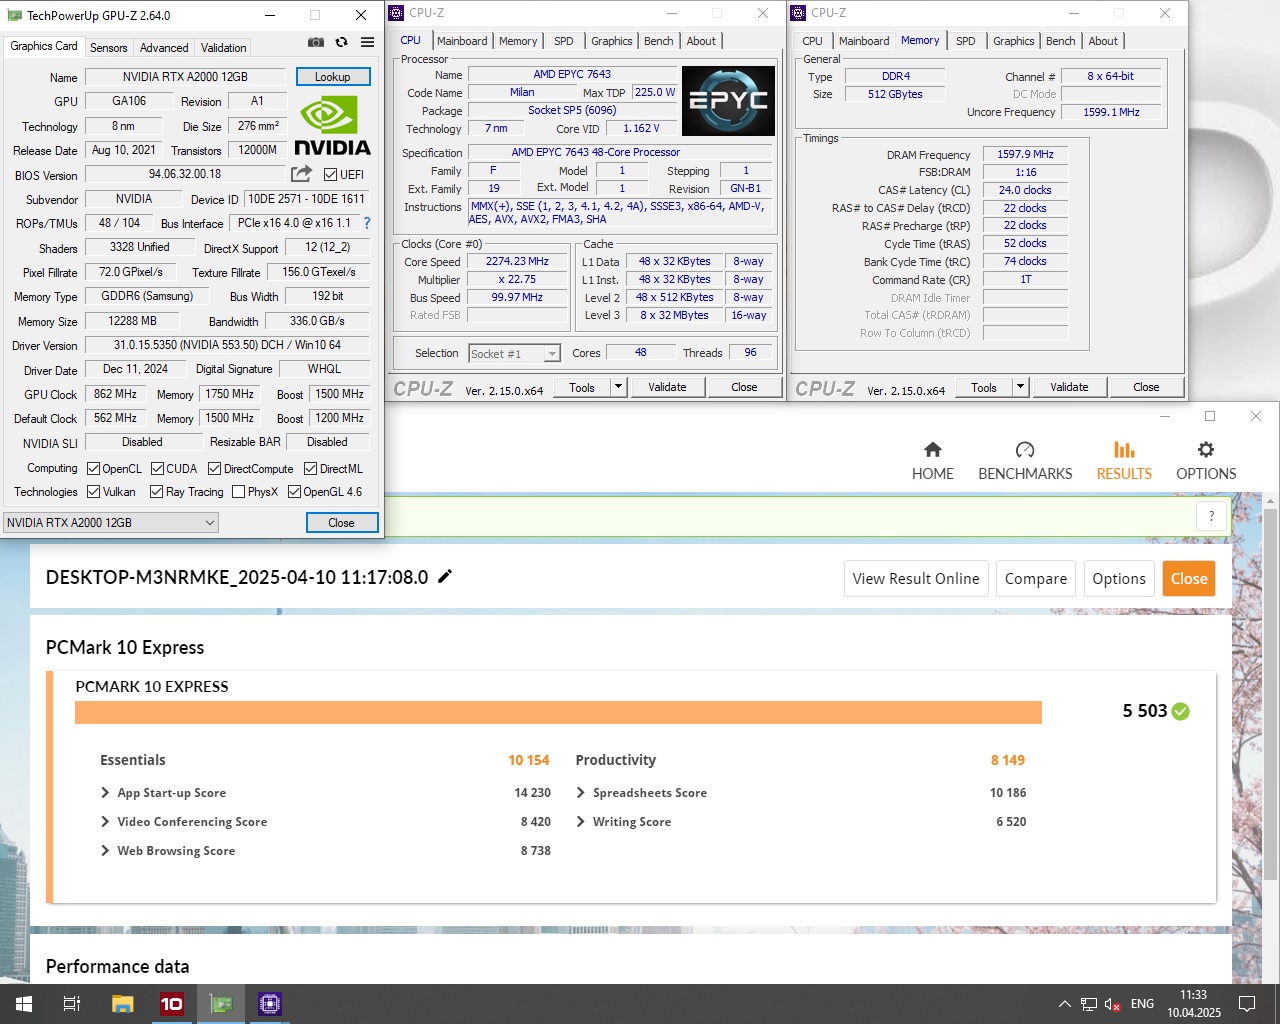Toggle the Ray Tracing checkbox

pos(157,491)
